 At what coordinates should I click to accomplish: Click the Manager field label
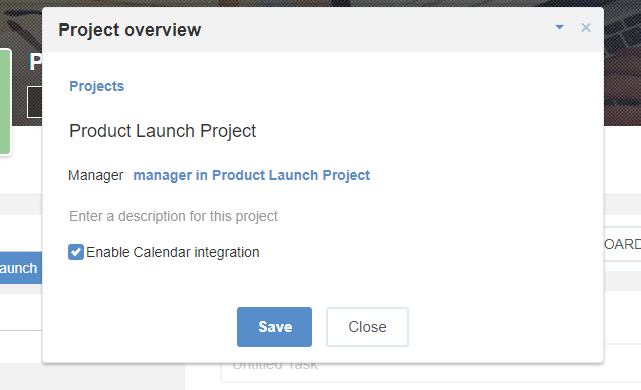click(x=96, y=175)
